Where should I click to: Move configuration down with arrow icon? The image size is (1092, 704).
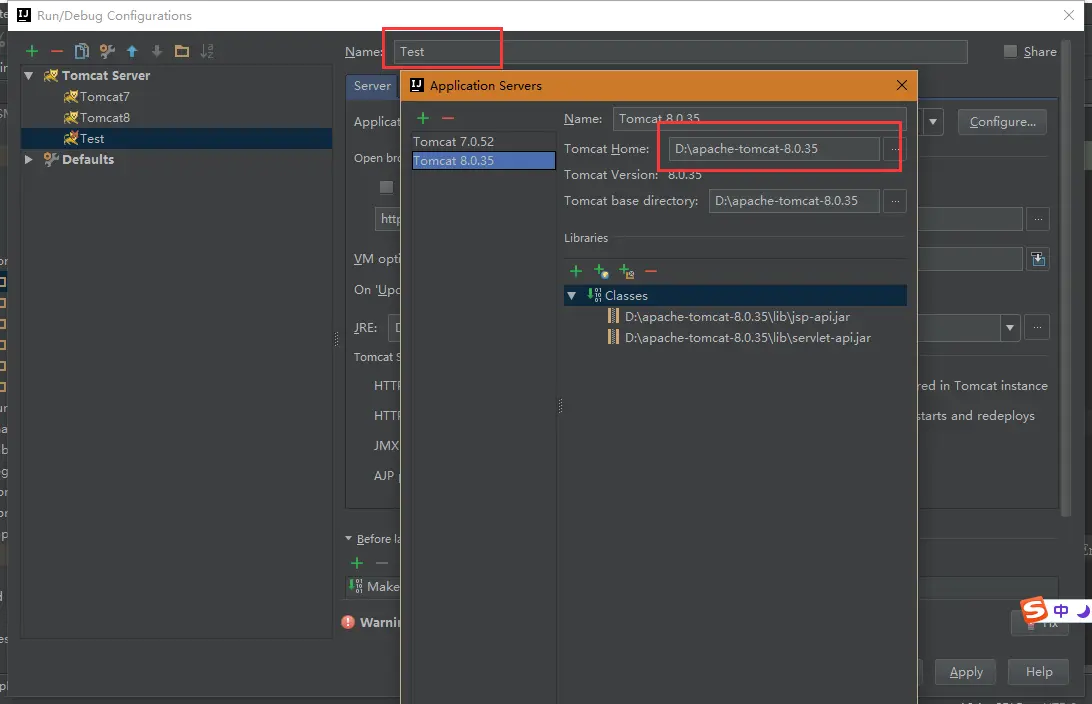click(157, 51)
